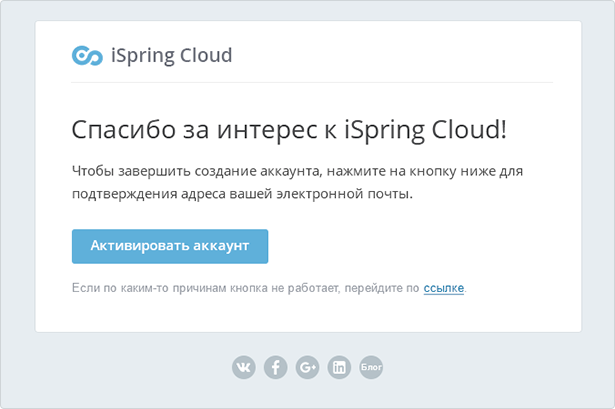The height and width of the screenshot is (409, 615).
Task: Open the VK social icon
Action: coord(244,367)
